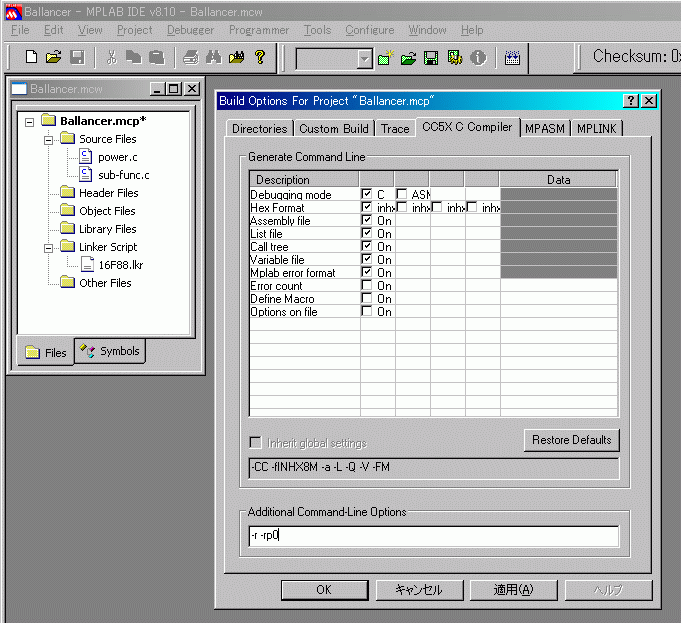Switch to Symbols tab in project pane
Image resolution: width=681 pixels, height=623 pixels.
pyautogui.click(x=110, y=351)
